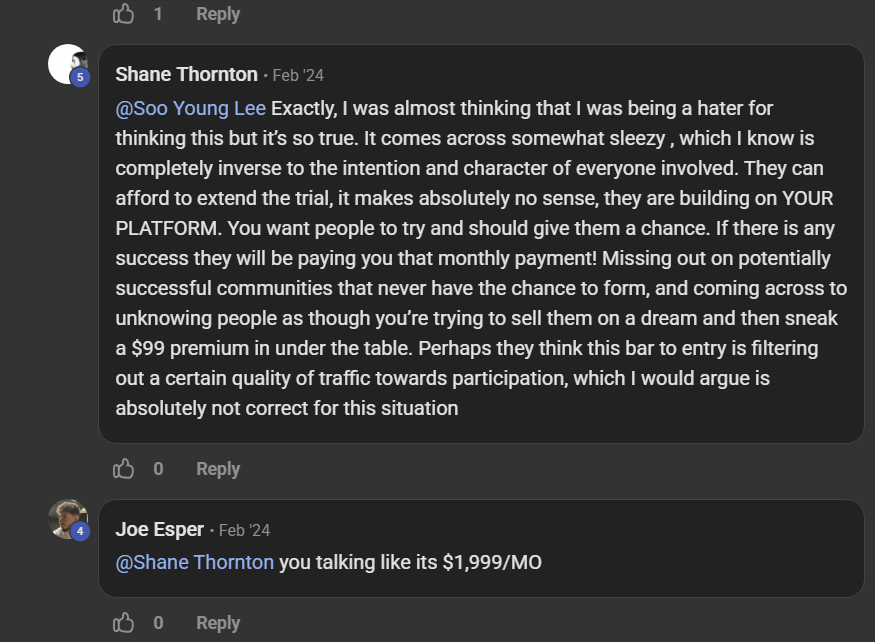Reply to Shane Thornton's comment
Viewport: 875px width, 642px height.
click(x=218, y=468)
